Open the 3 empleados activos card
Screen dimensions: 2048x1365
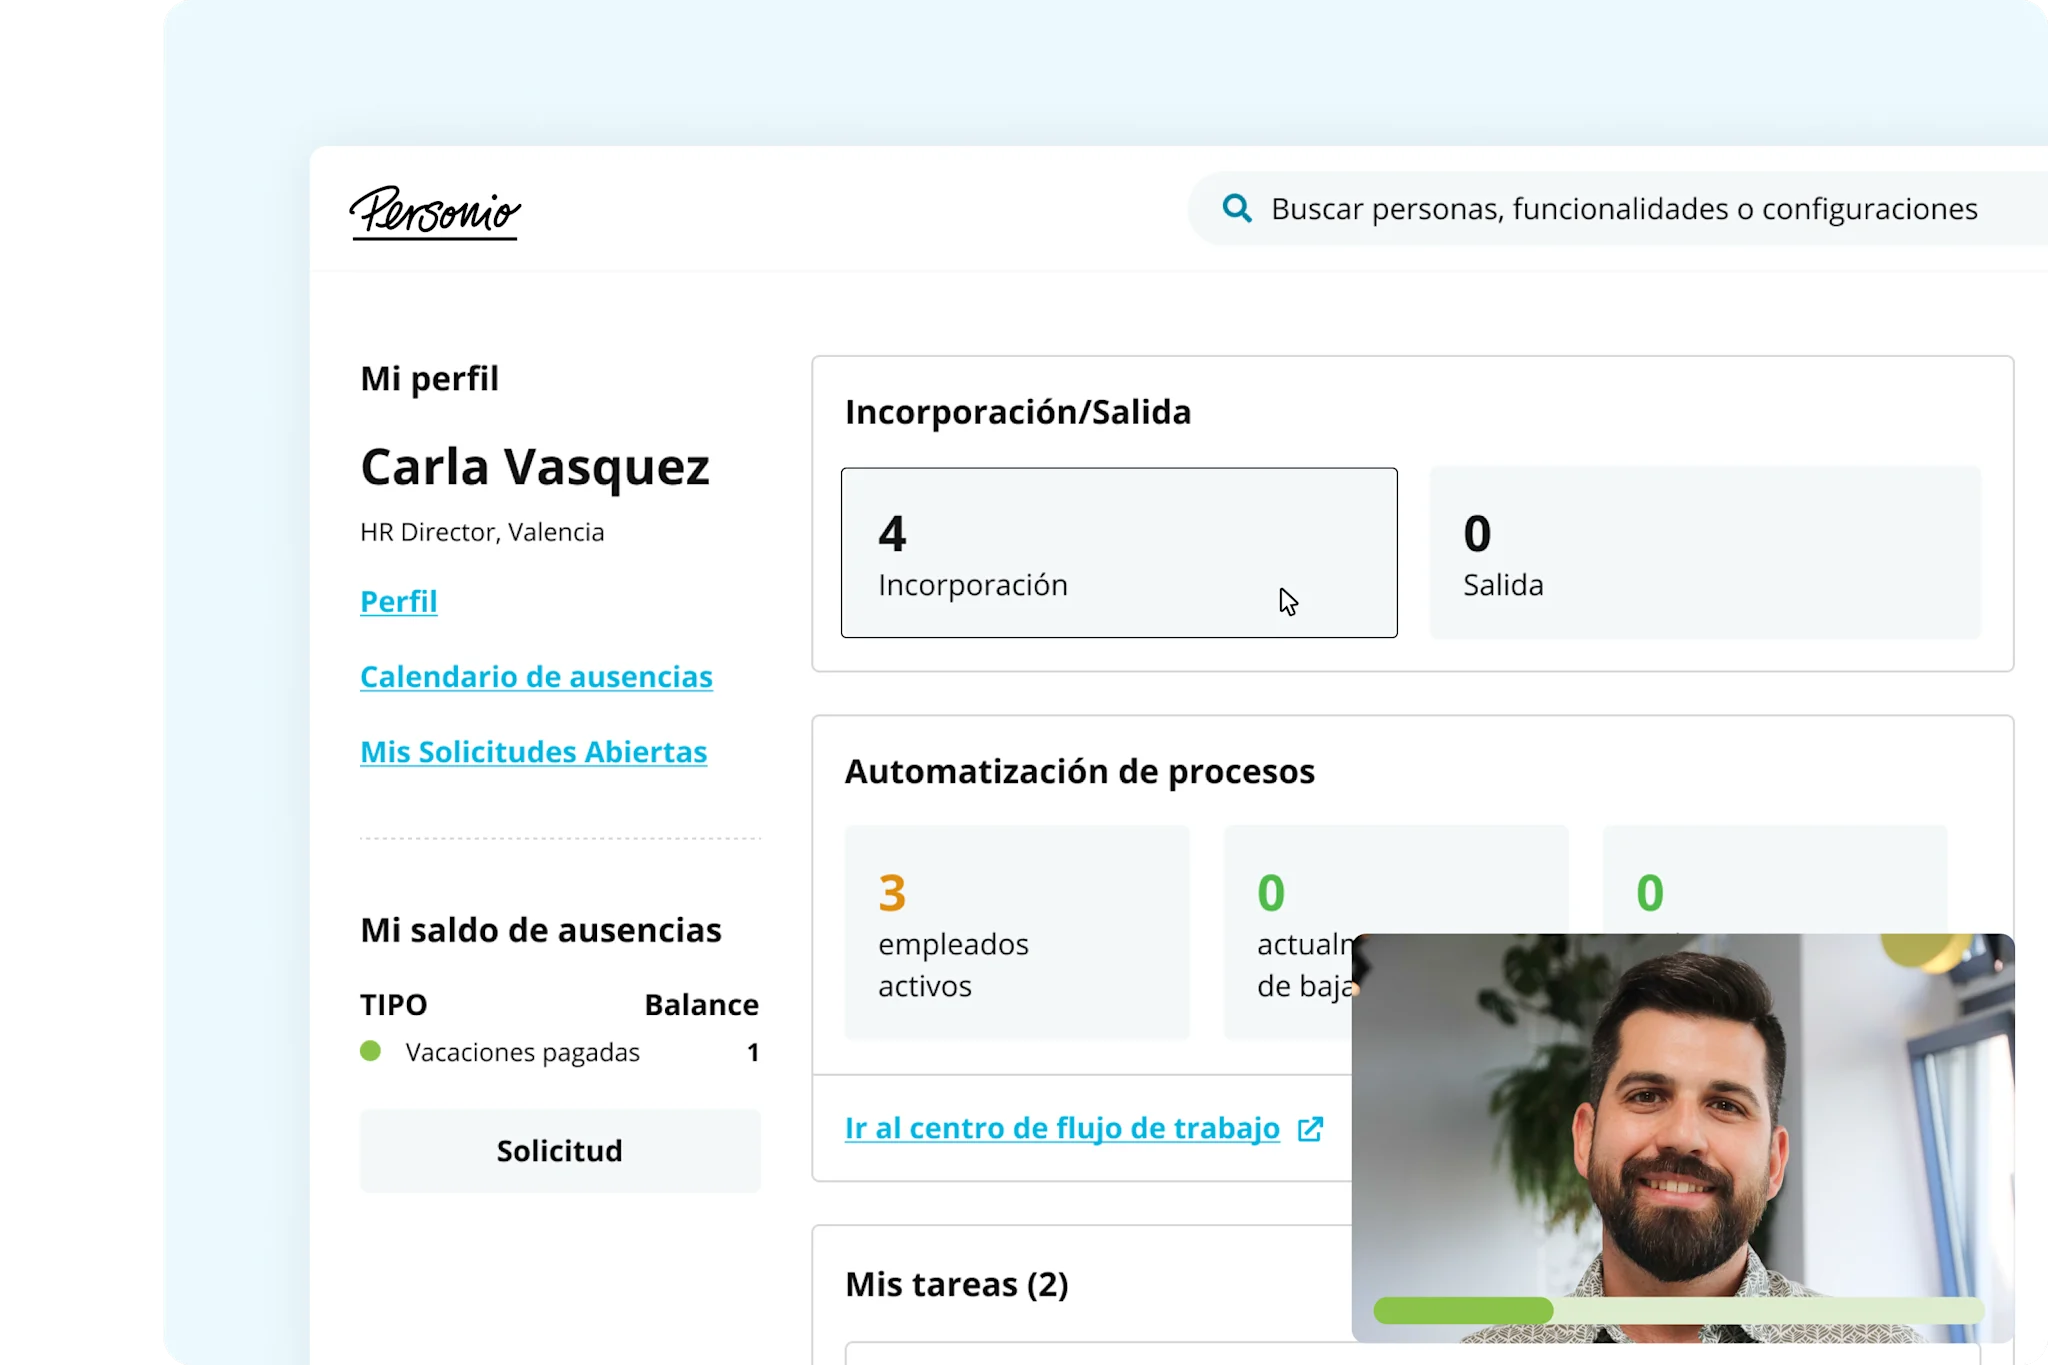(1016, 932)
